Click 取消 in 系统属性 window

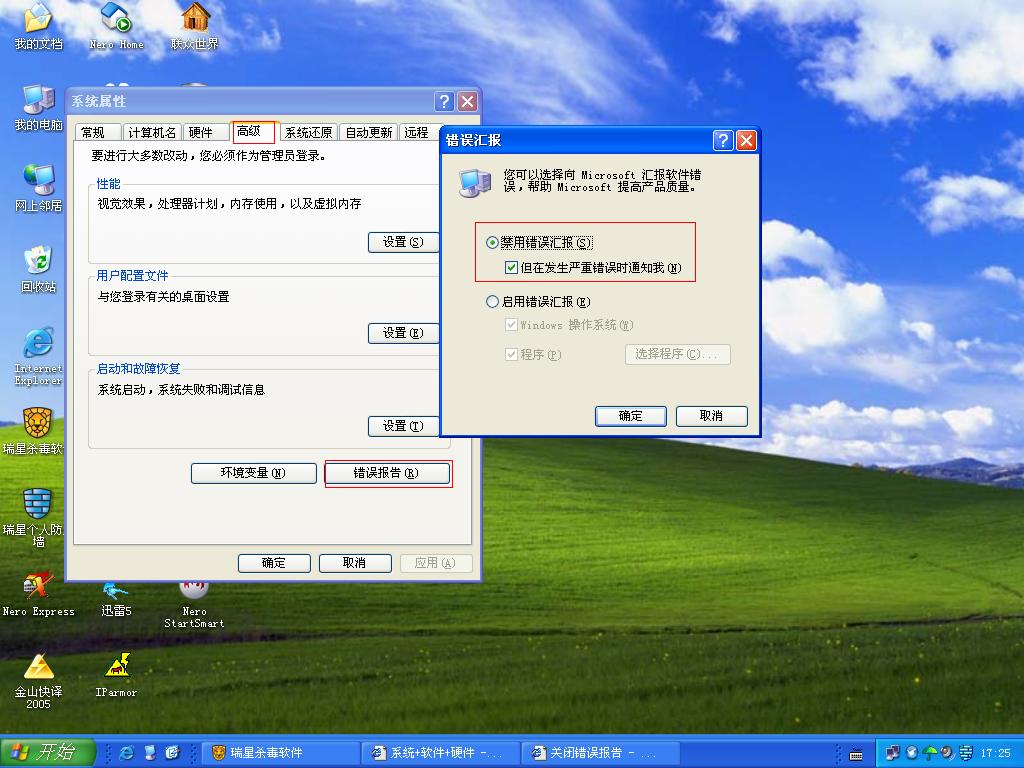coord(355,563)
